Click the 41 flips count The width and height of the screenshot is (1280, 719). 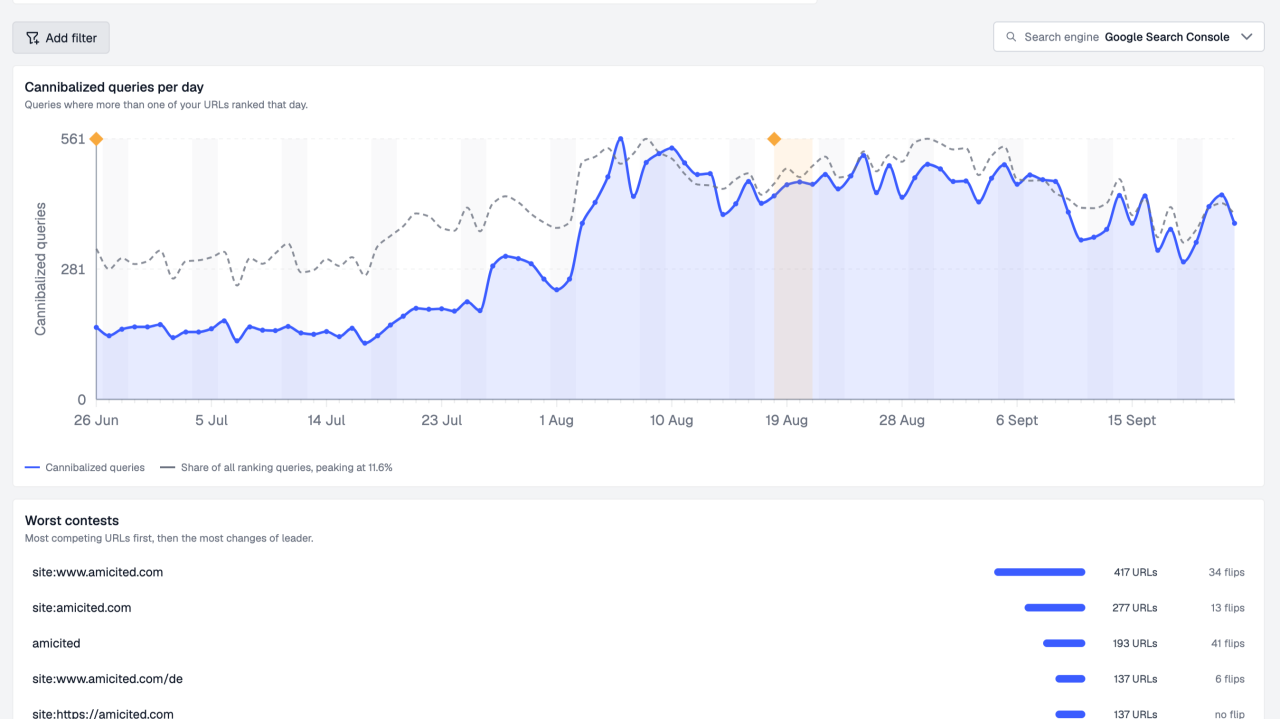point(1226,643)
